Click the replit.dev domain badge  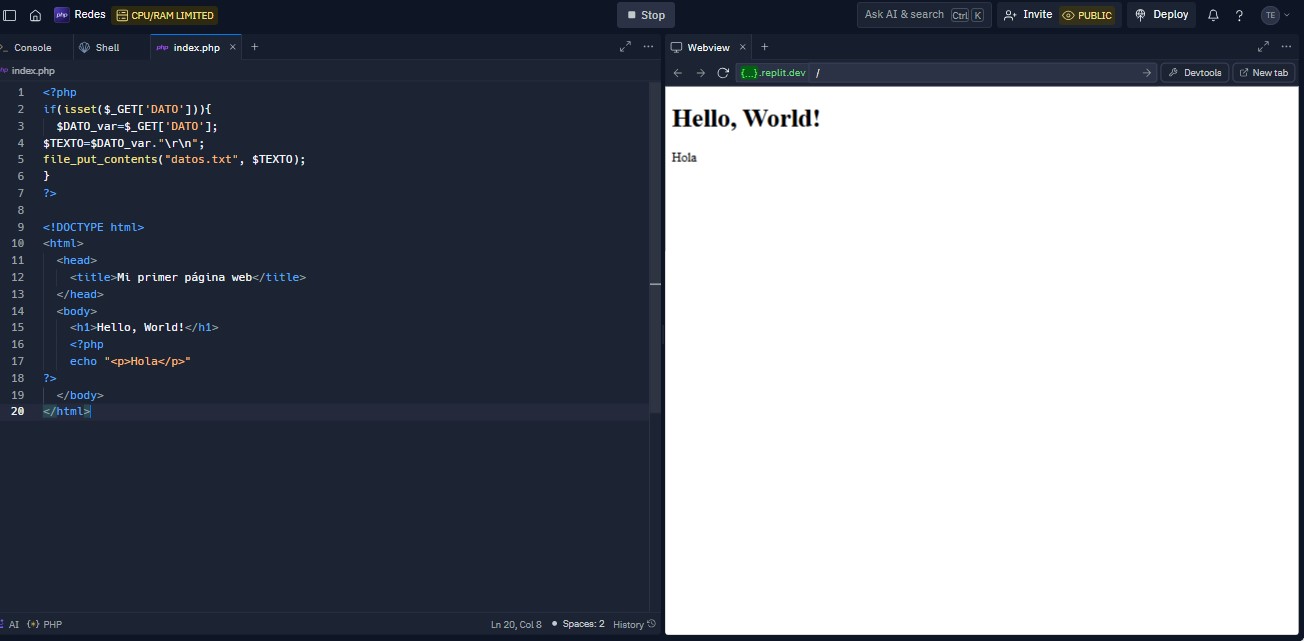(772, 73)
